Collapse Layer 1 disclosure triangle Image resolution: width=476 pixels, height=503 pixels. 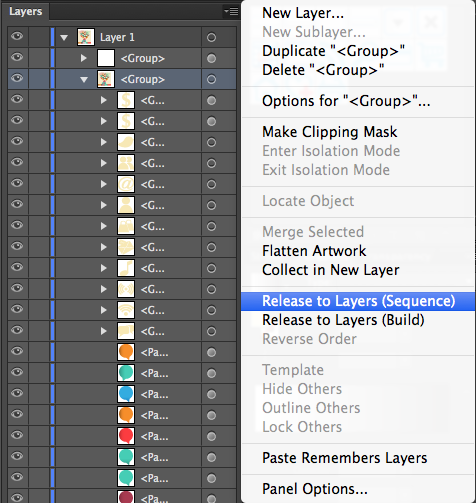(x=64, y=38)
